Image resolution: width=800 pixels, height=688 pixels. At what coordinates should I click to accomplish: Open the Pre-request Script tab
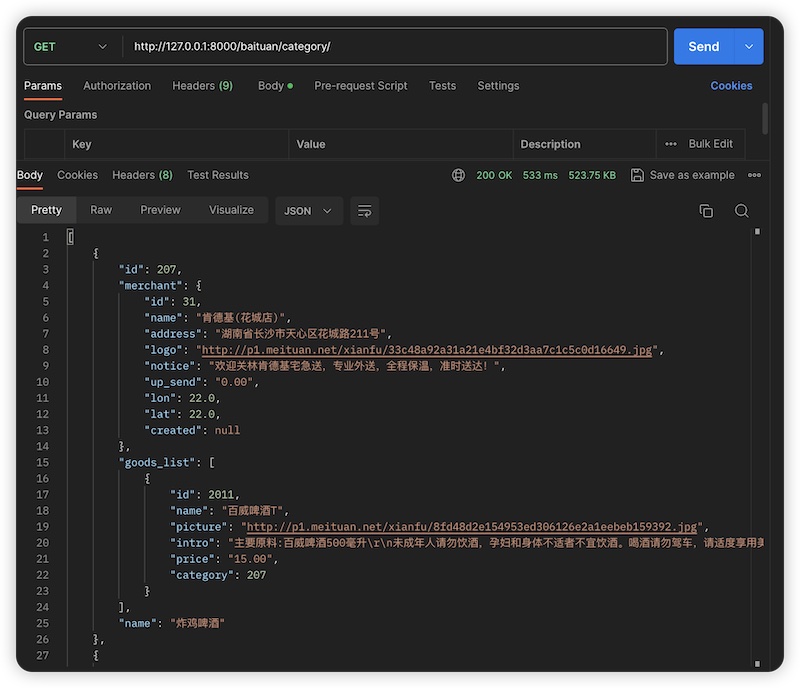pos(361,86)
